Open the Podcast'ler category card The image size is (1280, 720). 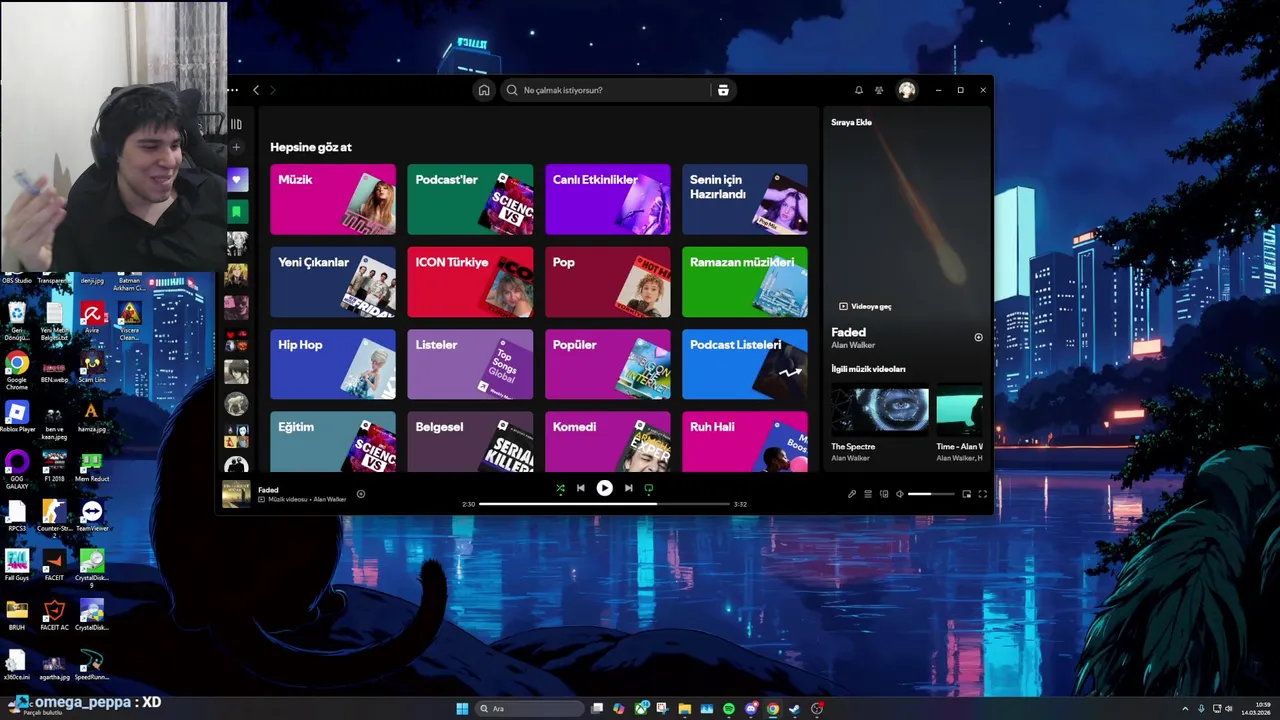[x=470, y=199]
